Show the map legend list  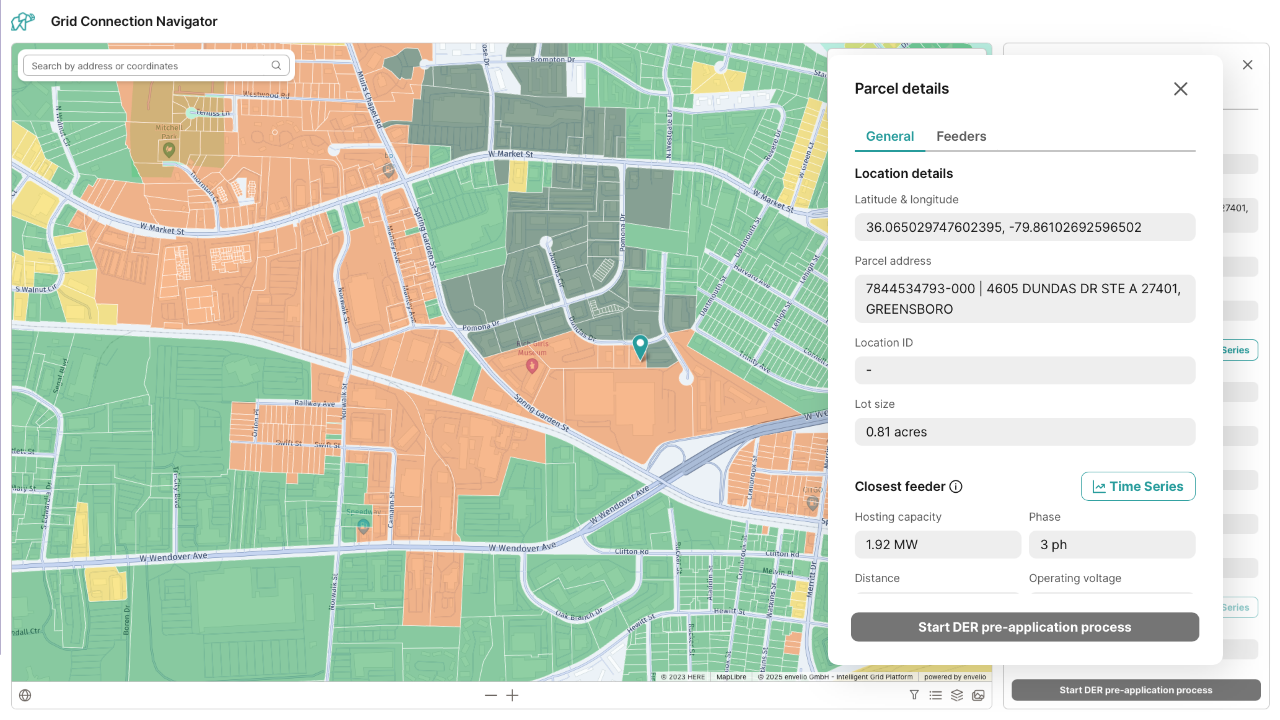point(935,695)
